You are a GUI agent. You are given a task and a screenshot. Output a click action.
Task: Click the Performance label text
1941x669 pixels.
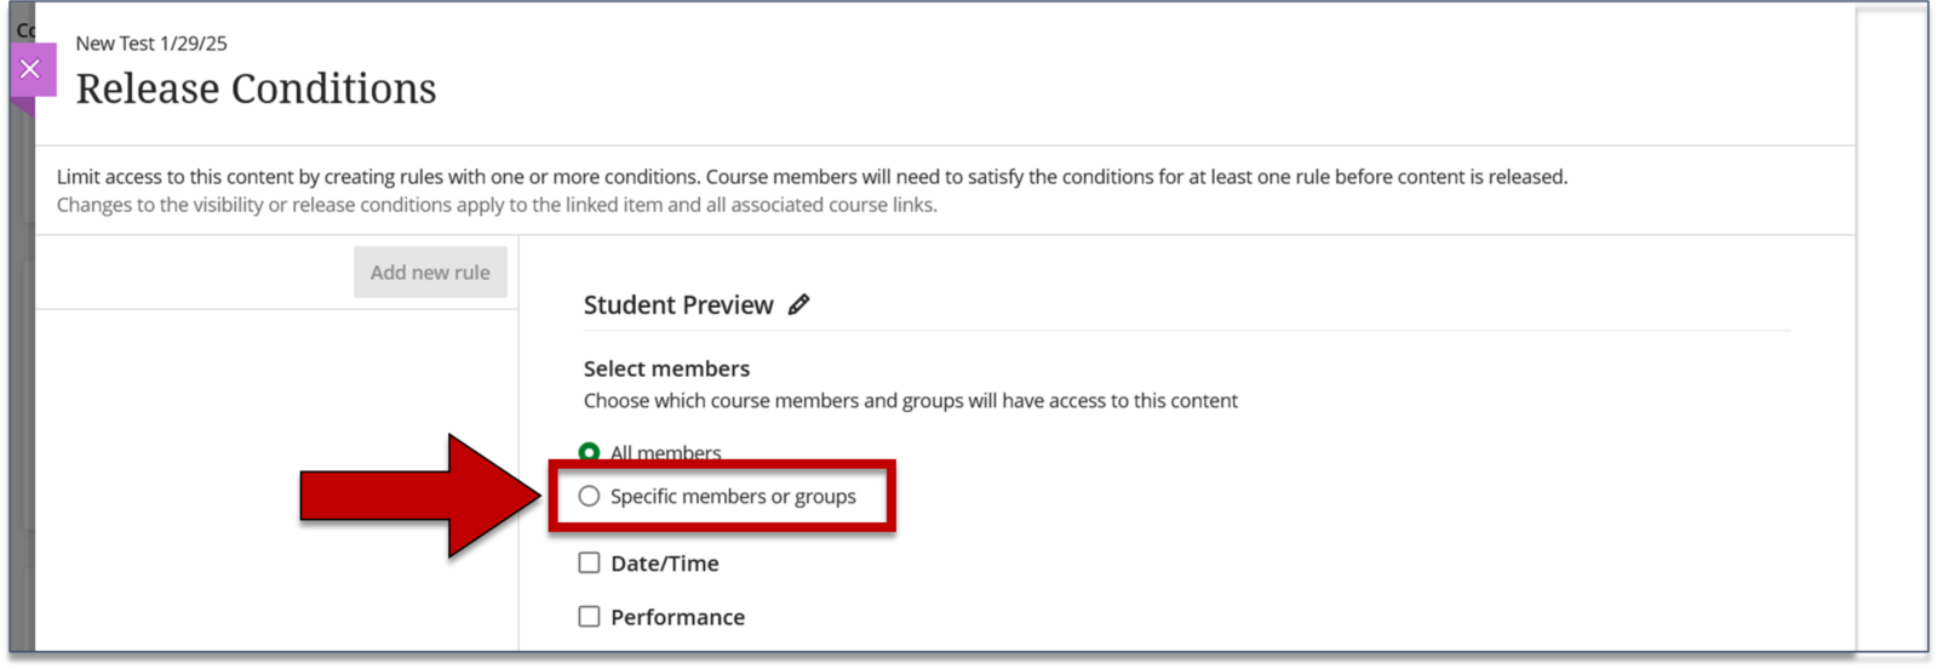pos(677,618)
